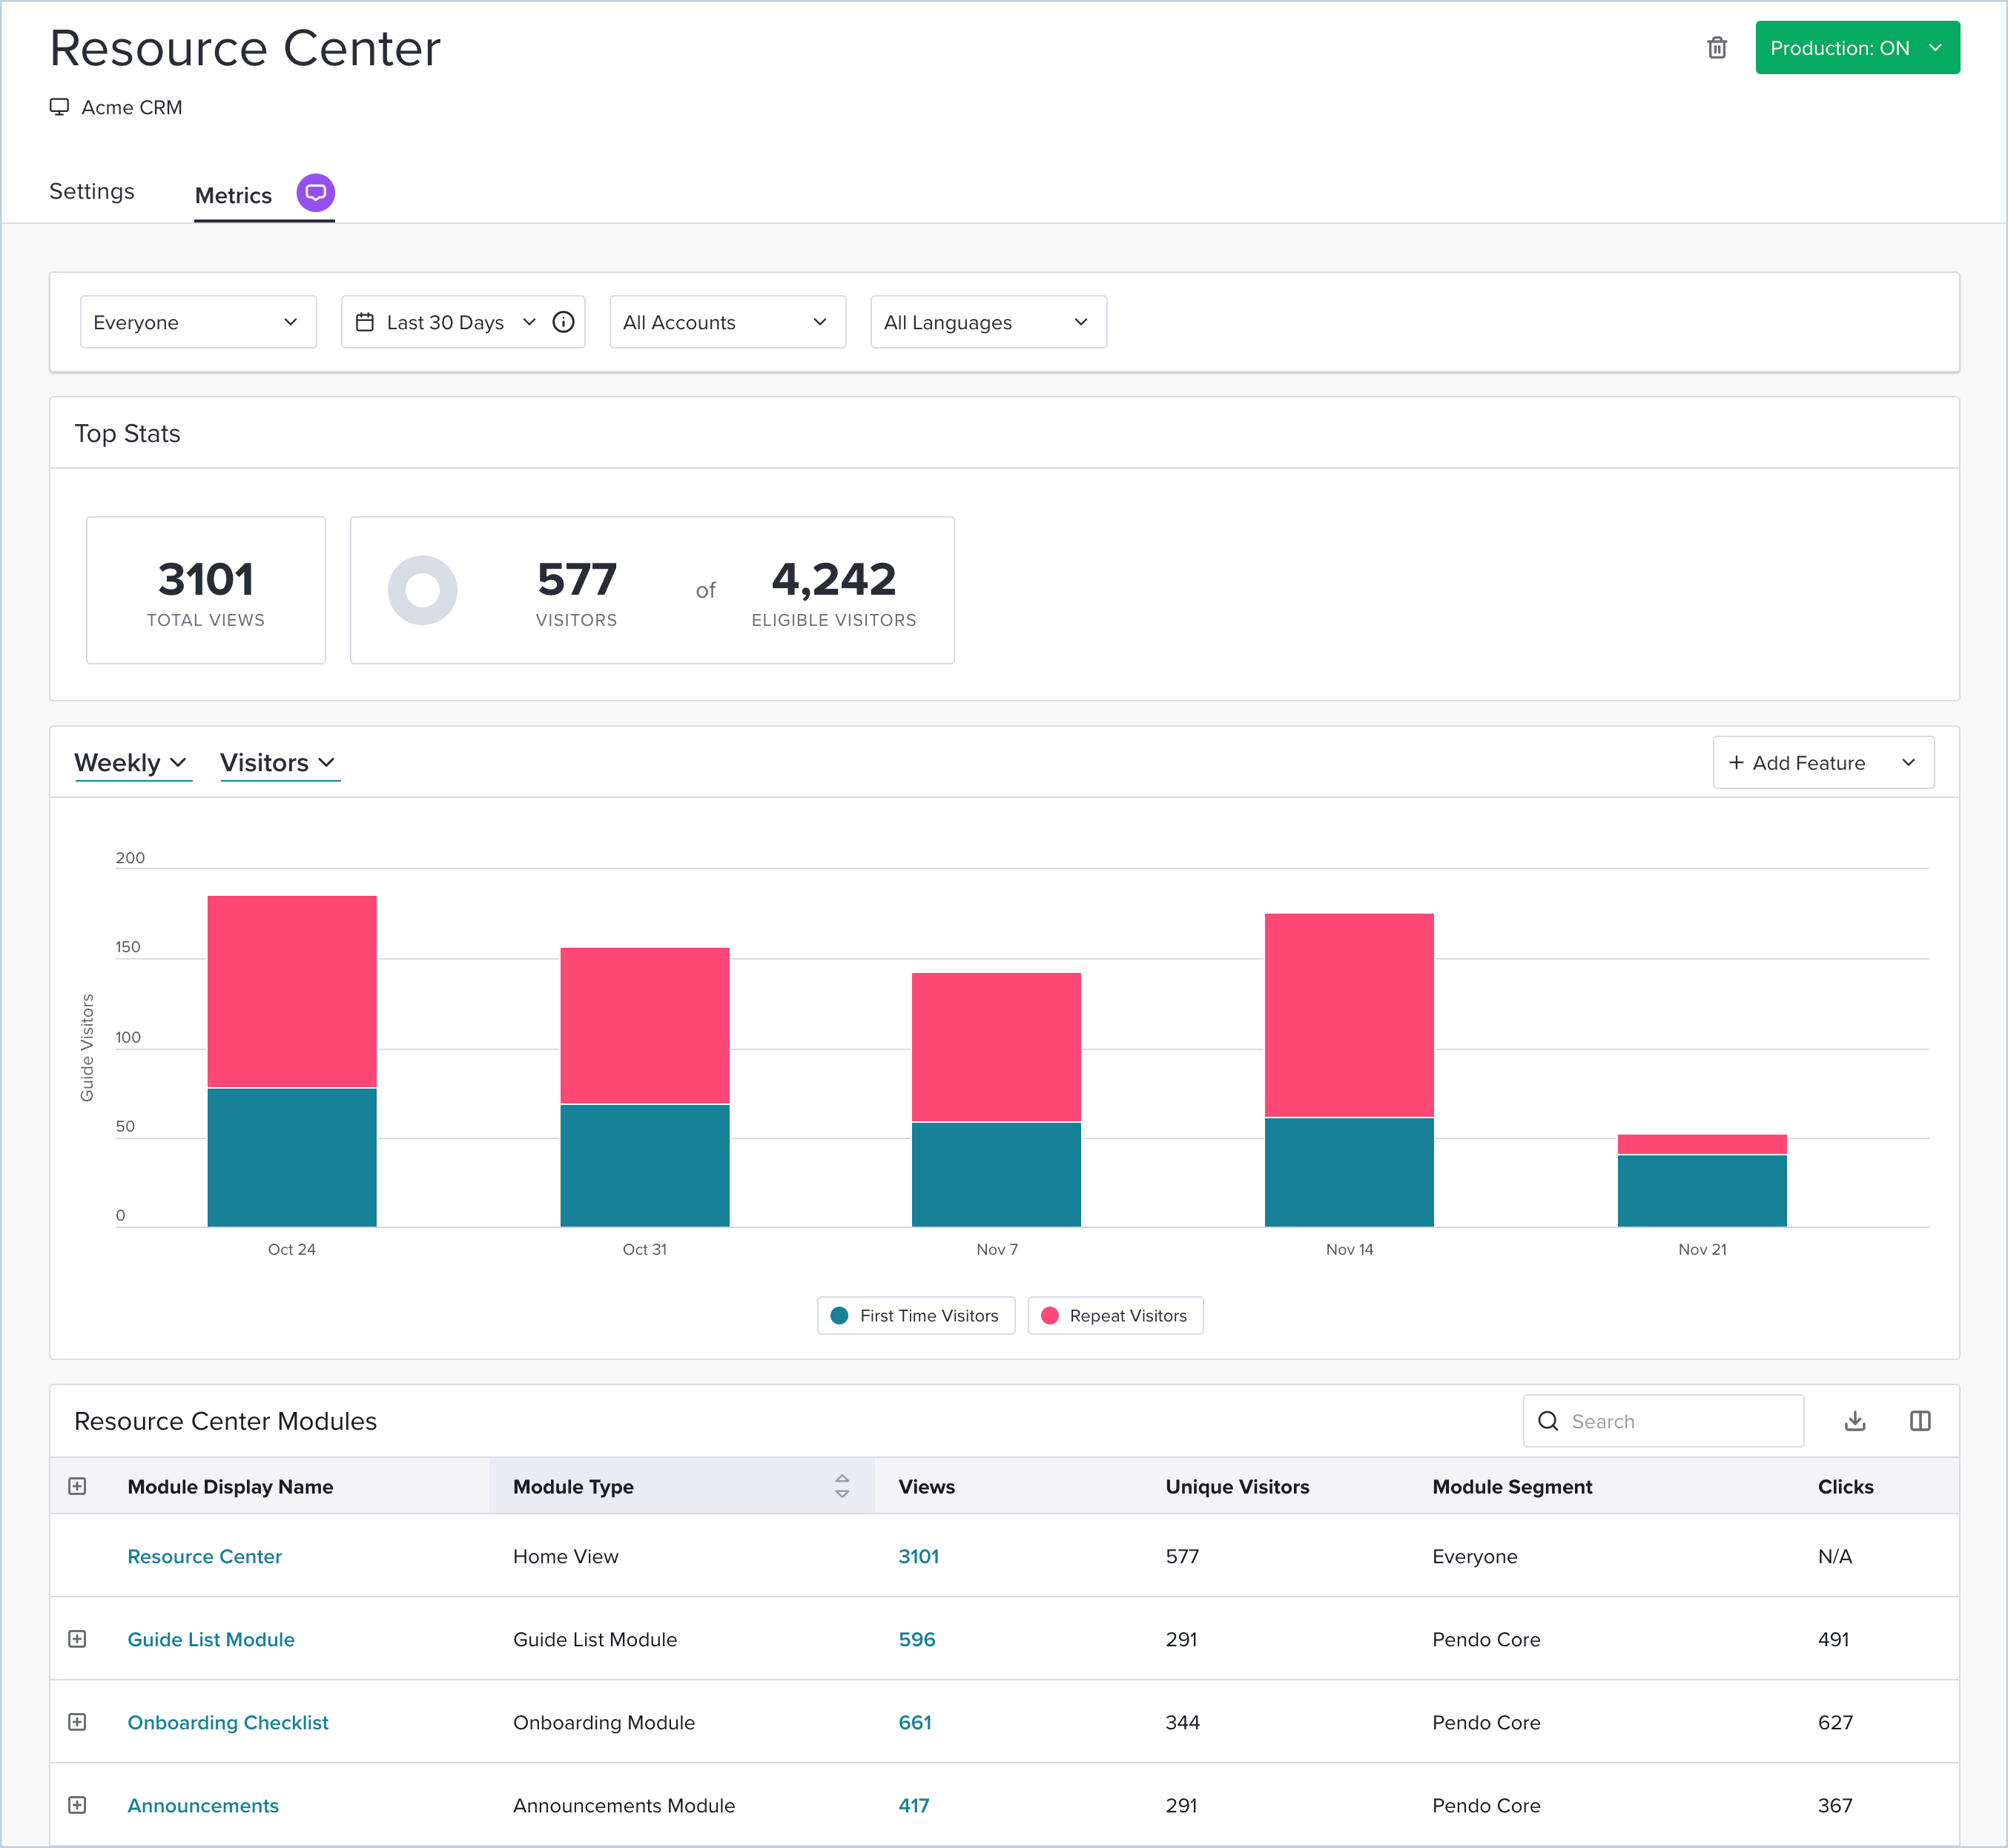This screenshot has width=2008, height=1848.
Task: Switch to the Settings tab
Action: point(91,191)
